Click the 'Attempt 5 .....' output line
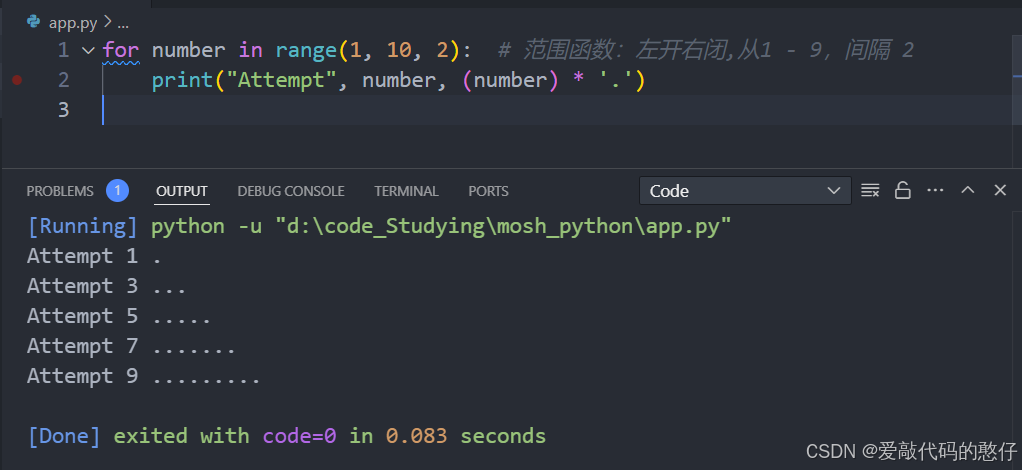The height and width of the screenshot is (470, 1022). (x=119, y=317)
